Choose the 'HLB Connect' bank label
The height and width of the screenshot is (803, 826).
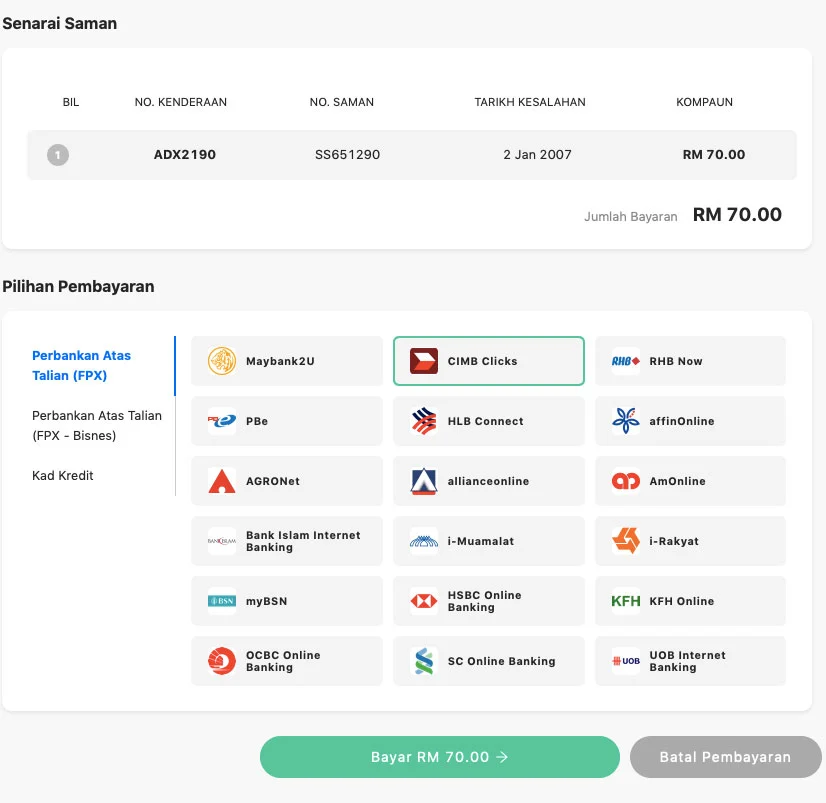(x=486, y=422)
